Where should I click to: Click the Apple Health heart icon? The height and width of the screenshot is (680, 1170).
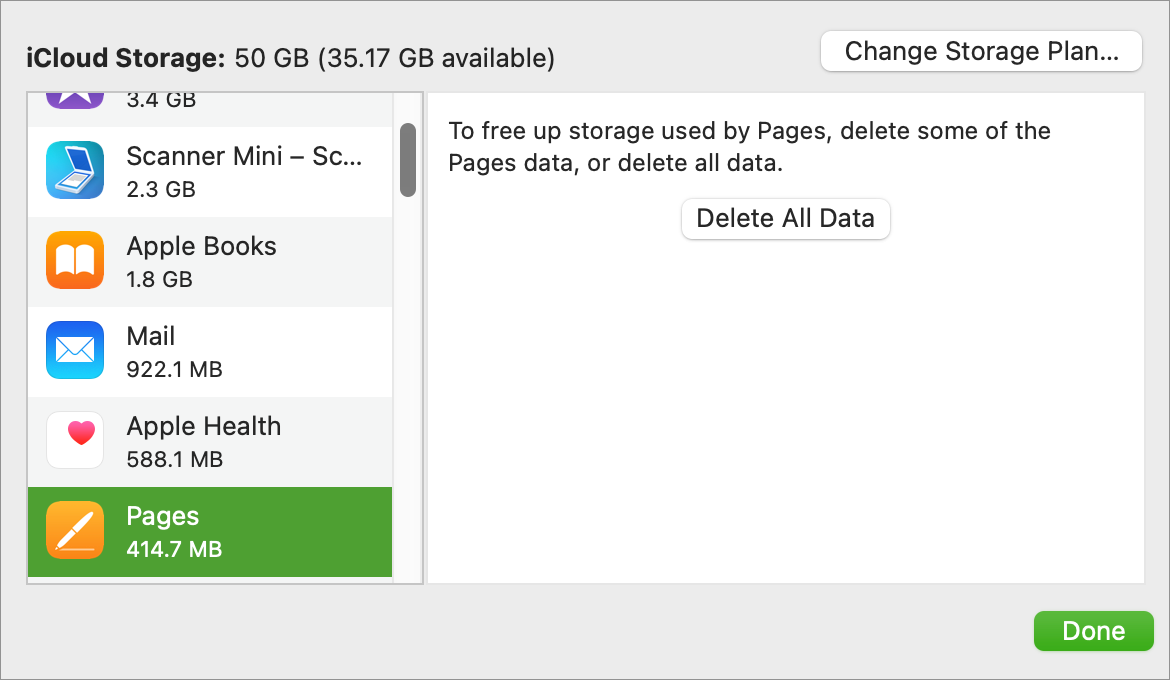75,440
